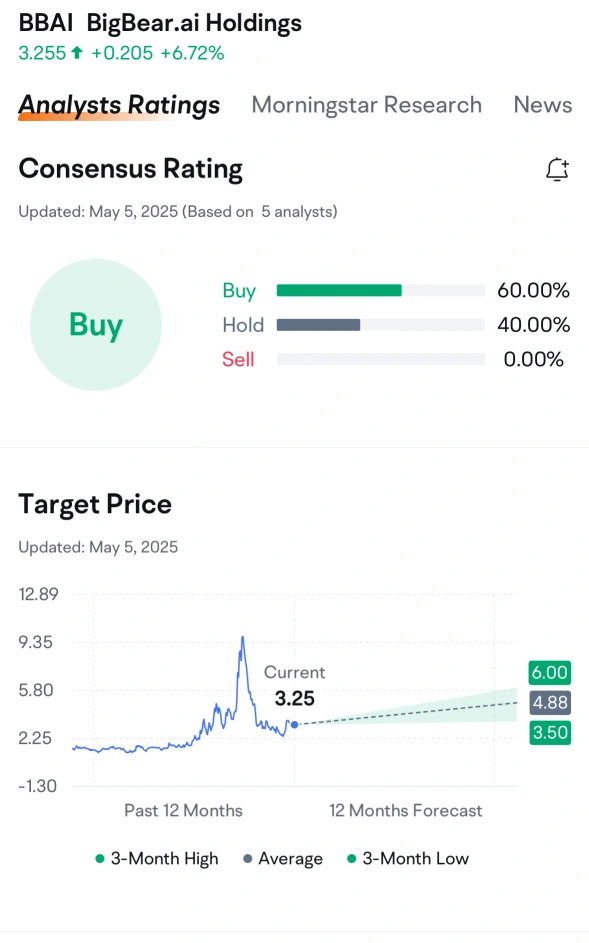589x943 pixels.
Task: Tap the 3.50 low target label
Action: click(550, 733)
